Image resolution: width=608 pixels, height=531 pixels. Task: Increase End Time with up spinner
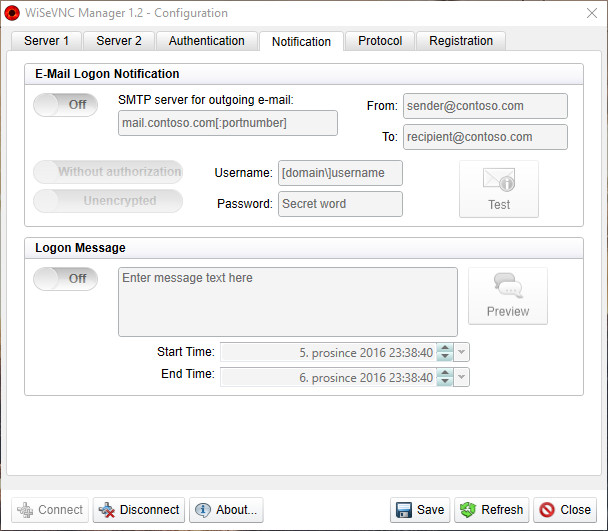coord(445,373)
